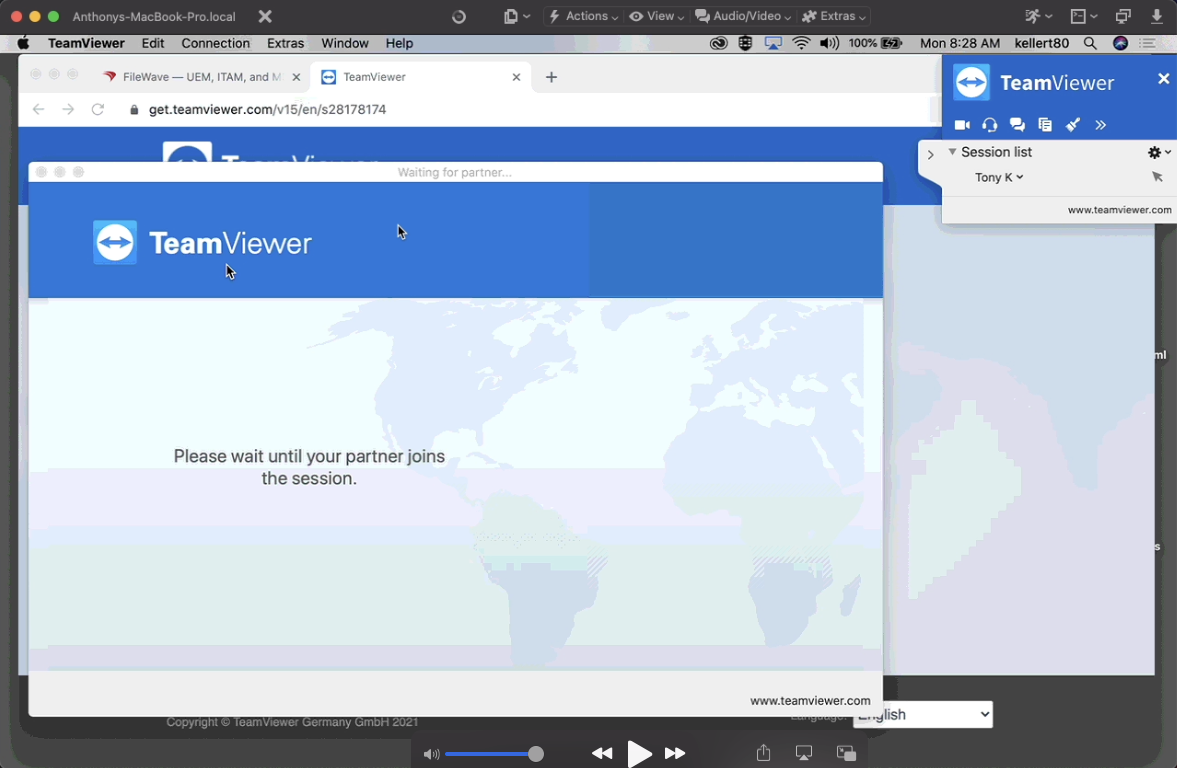Image resolution: width=1177 pixels, height=768 pixels.
Task: Open the kellert80 user menu
Action: [x=1041, y=44]
